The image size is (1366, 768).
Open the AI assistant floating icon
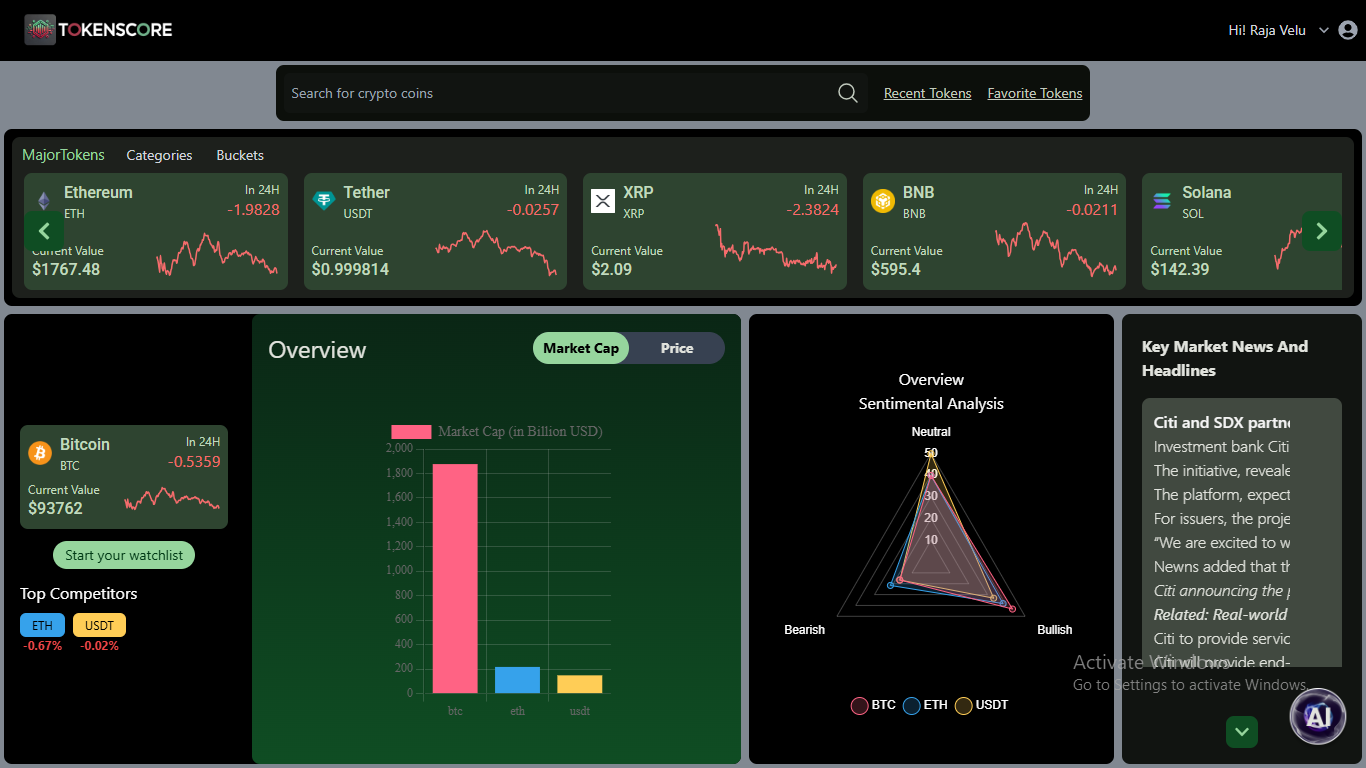[x=1318, y=716]
